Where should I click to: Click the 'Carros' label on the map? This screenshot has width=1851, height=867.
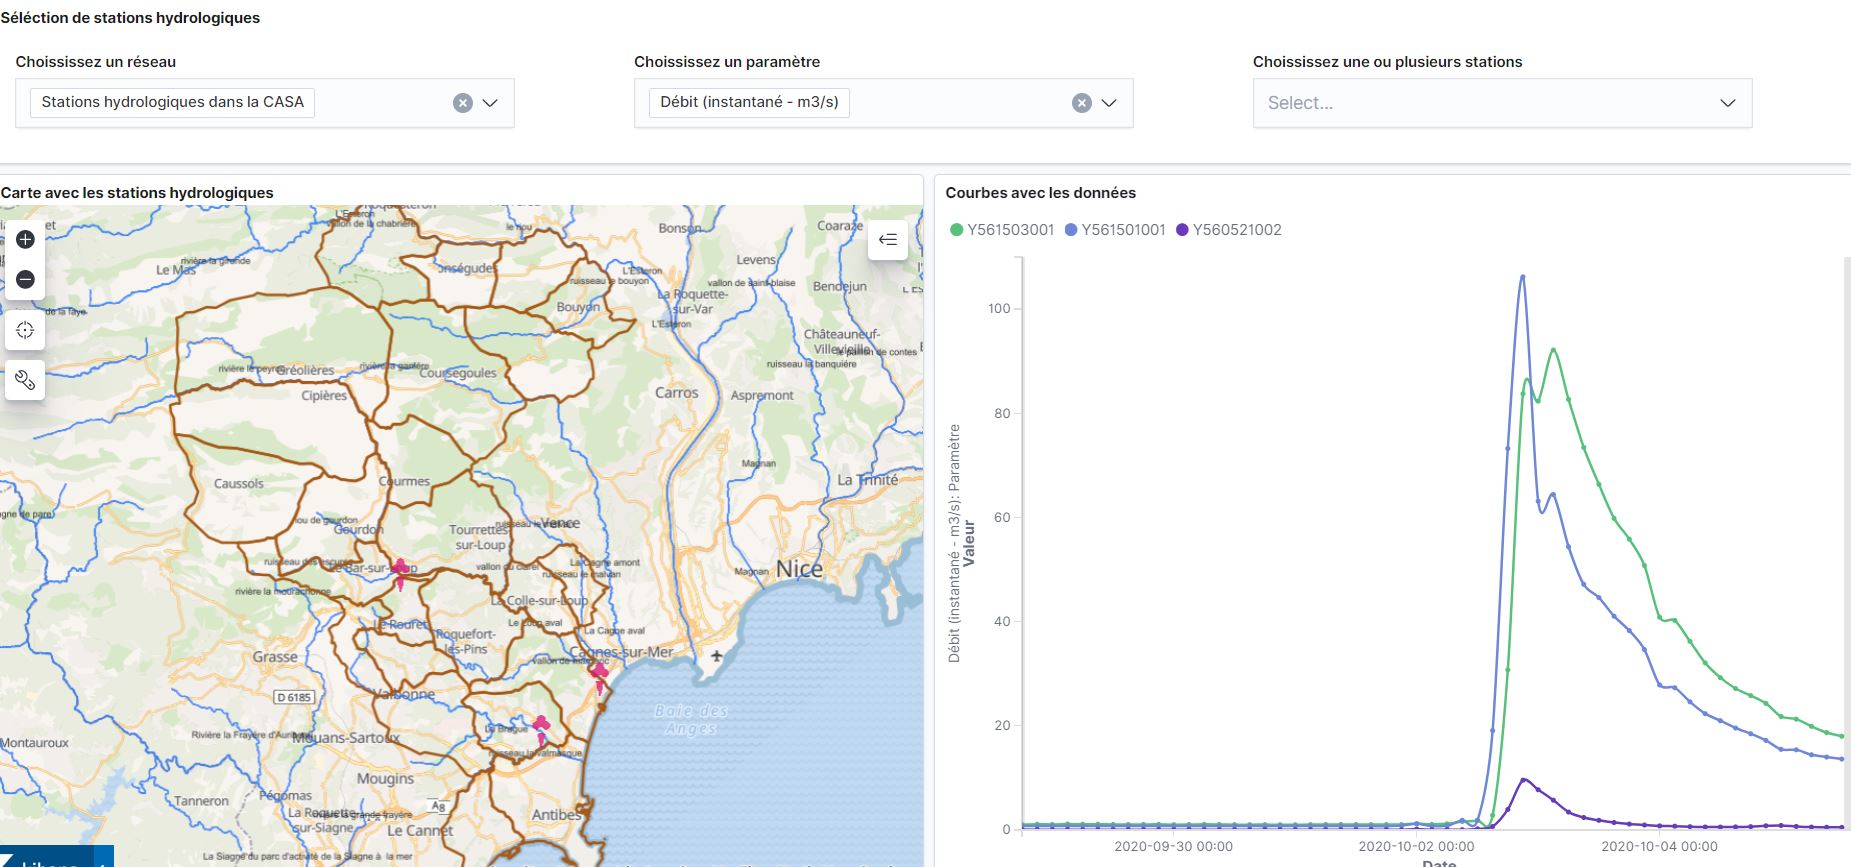tap(677, 393)
